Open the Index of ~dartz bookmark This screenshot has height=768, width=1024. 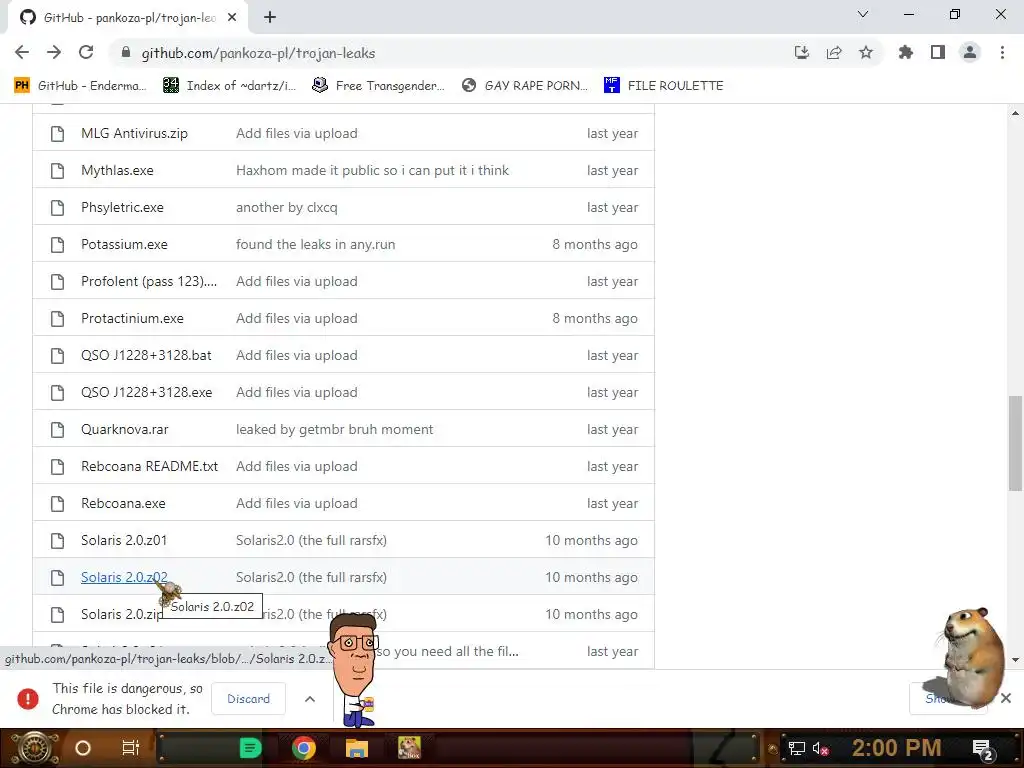[229, 86]
